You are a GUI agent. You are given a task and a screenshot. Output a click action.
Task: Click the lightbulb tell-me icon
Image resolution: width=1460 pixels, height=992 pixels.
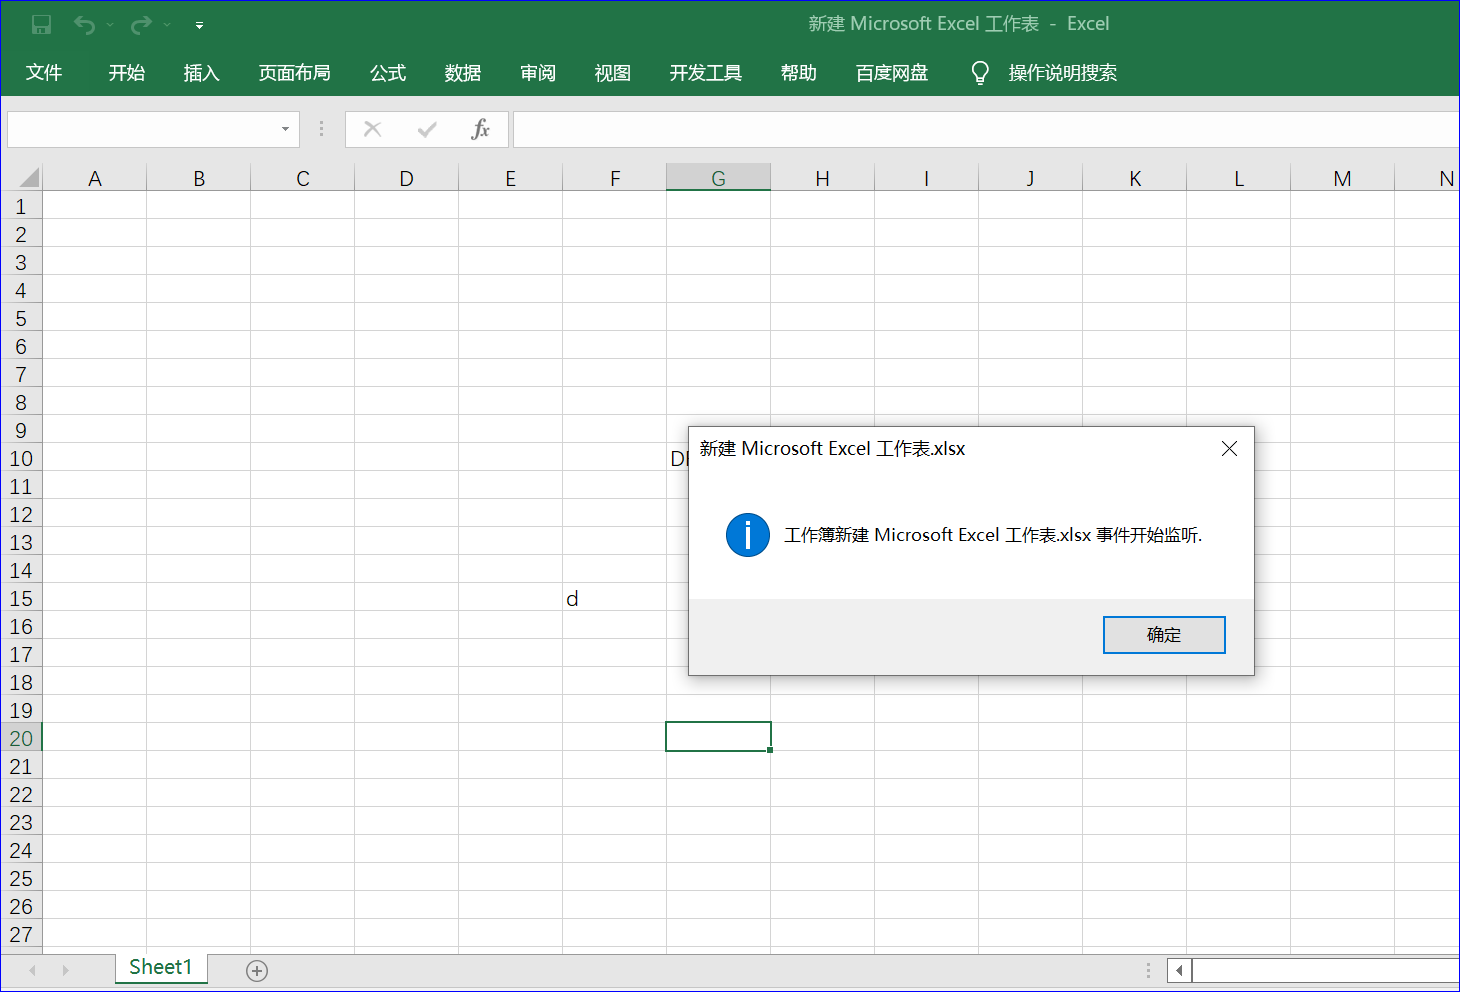(980, 73)
